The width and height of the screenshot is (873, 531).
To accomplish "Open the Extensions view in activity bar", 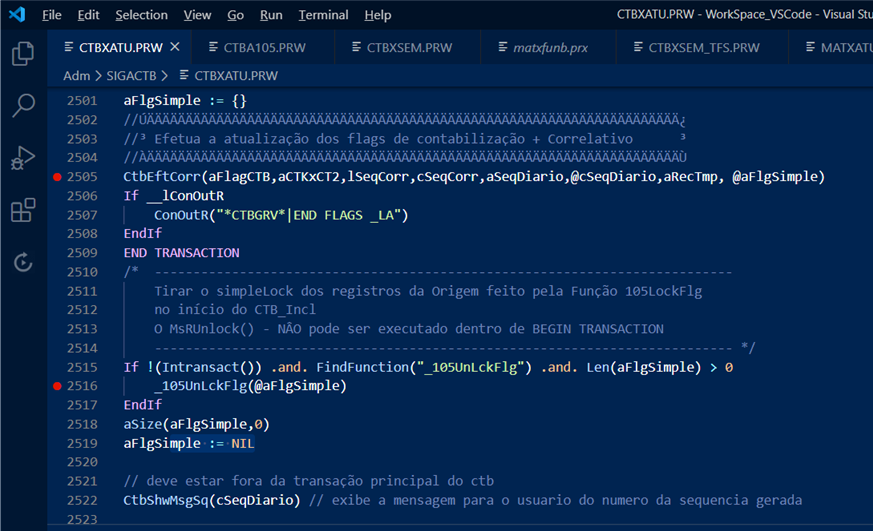I will [x=22, y=210].
